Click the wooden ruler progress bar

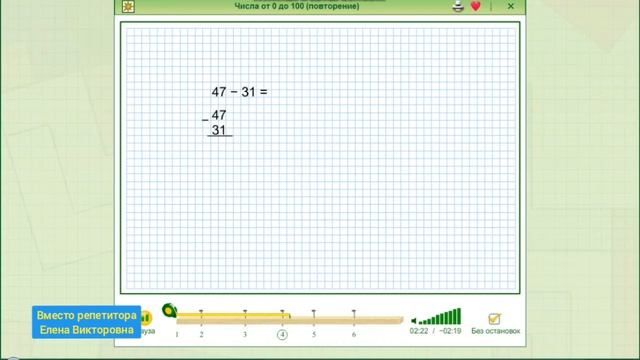pyautogui.click(x=290, y=320)
